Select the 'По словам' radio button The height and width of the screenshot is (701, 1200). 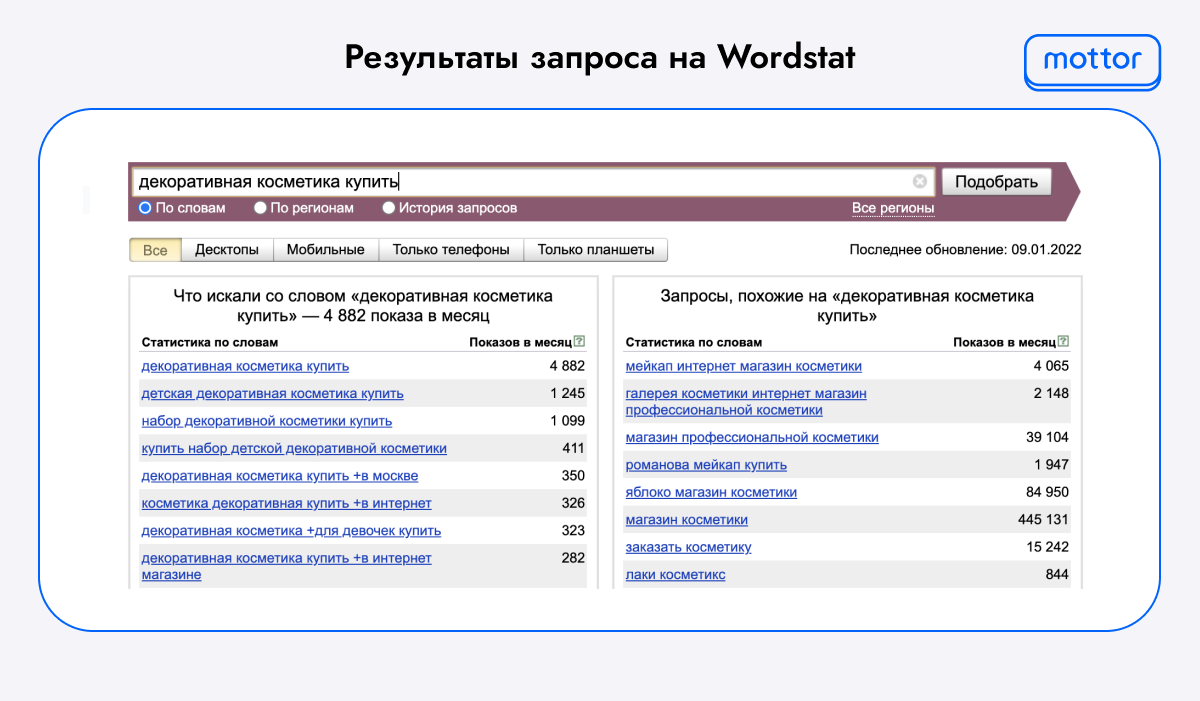point(145,208)
